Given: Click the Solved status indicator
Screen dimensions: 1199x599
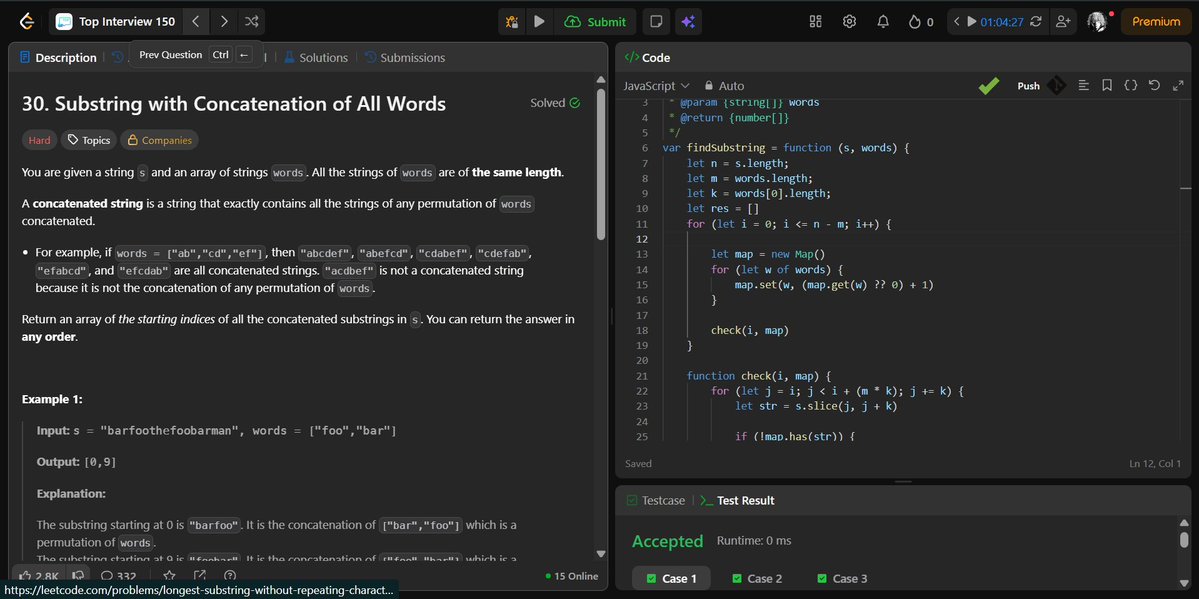Looking at the screenshot, I should tap(554, 103).
